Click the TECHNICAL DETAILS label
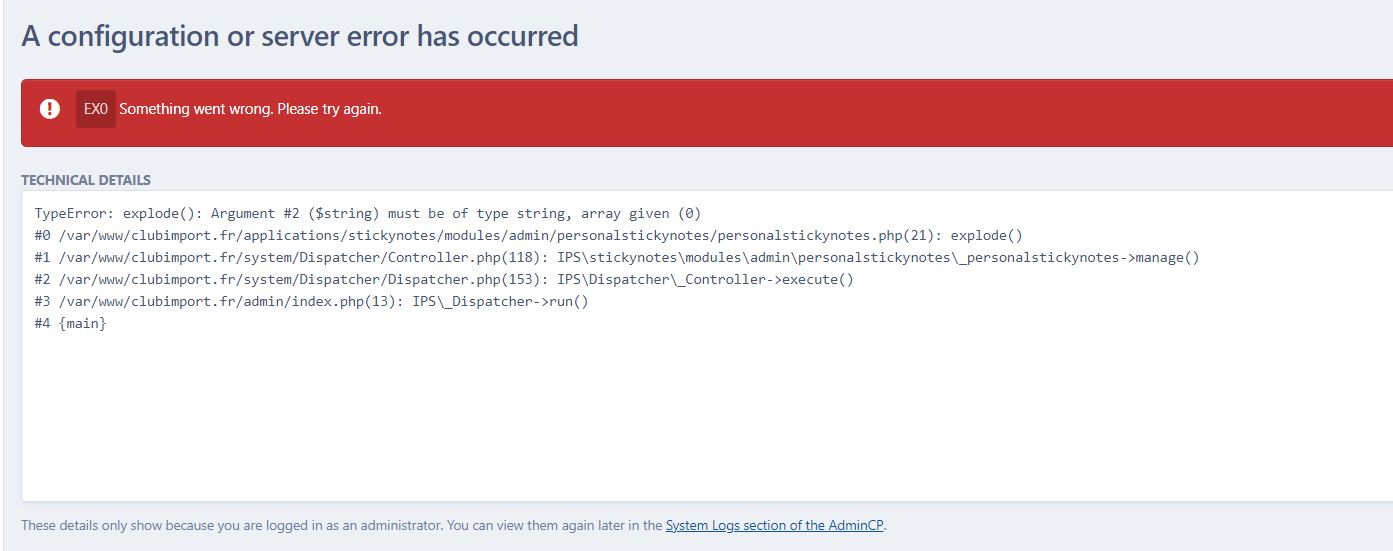Viewport: 1393px width, 551px height. point(86,180)
